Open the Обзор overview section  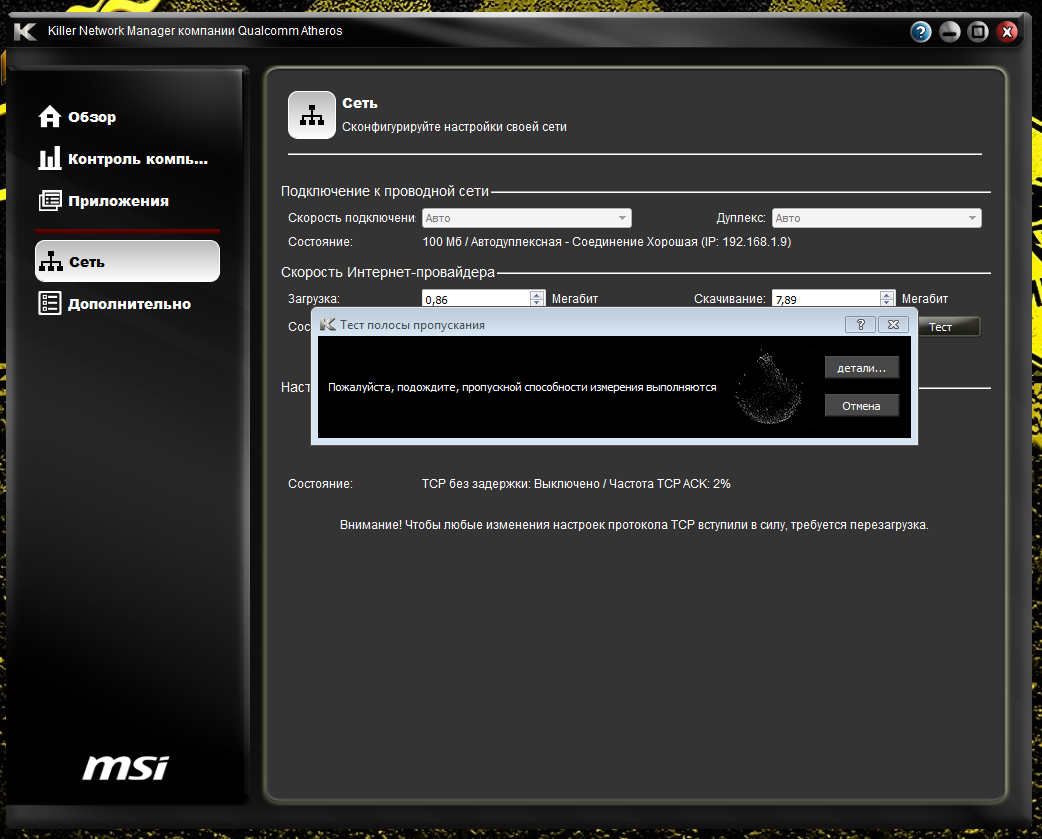point(77,117)
